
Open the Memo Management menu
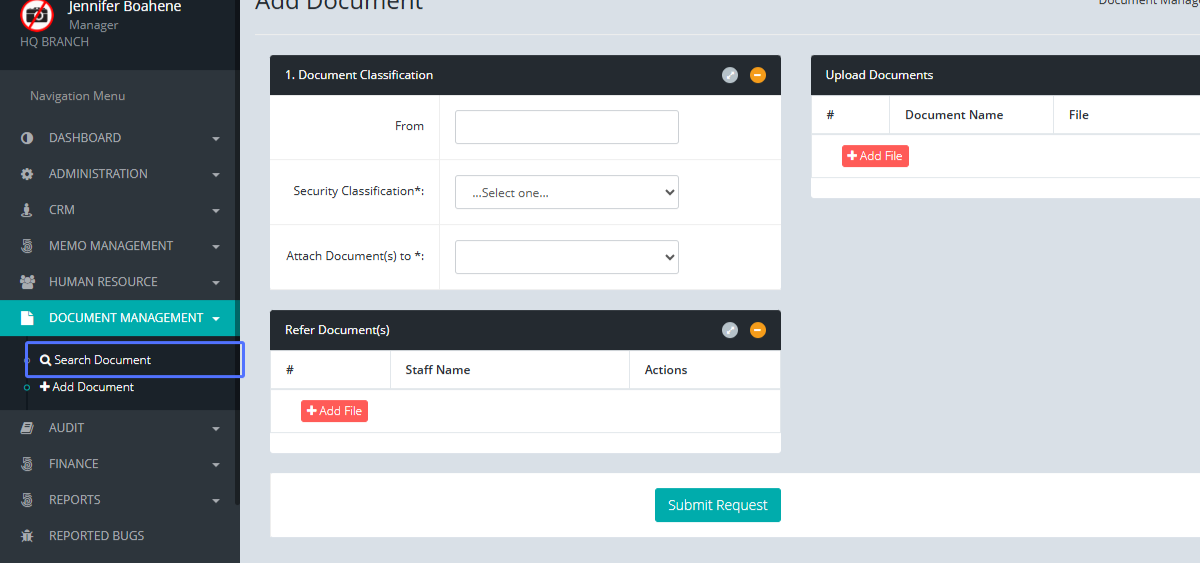111,246
